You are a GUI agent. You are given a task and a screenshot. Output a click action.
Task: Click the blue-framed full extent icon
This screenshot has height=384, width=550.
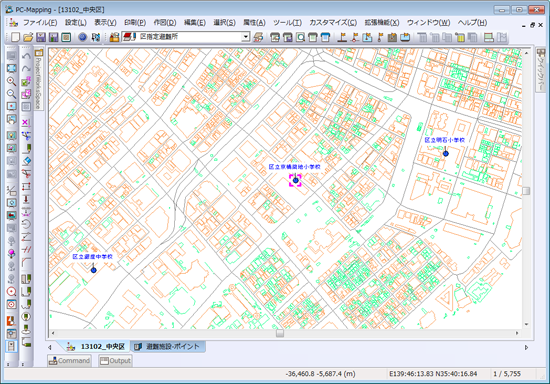[x=12, y=68]
